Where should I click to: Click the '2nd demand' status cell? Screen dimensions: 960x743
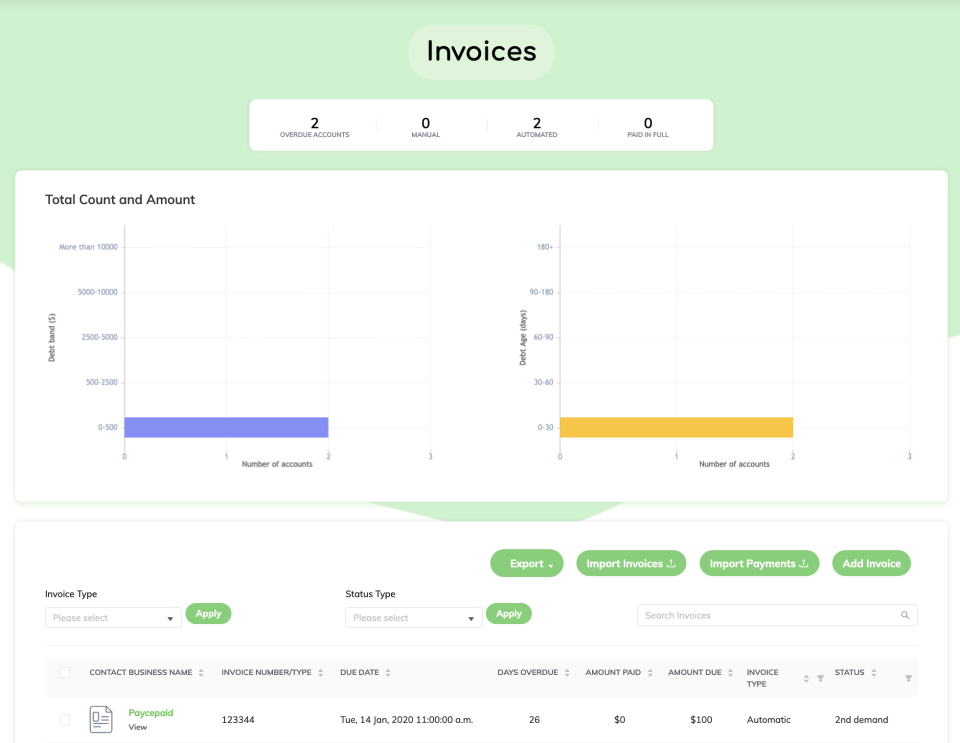[861, 720]
